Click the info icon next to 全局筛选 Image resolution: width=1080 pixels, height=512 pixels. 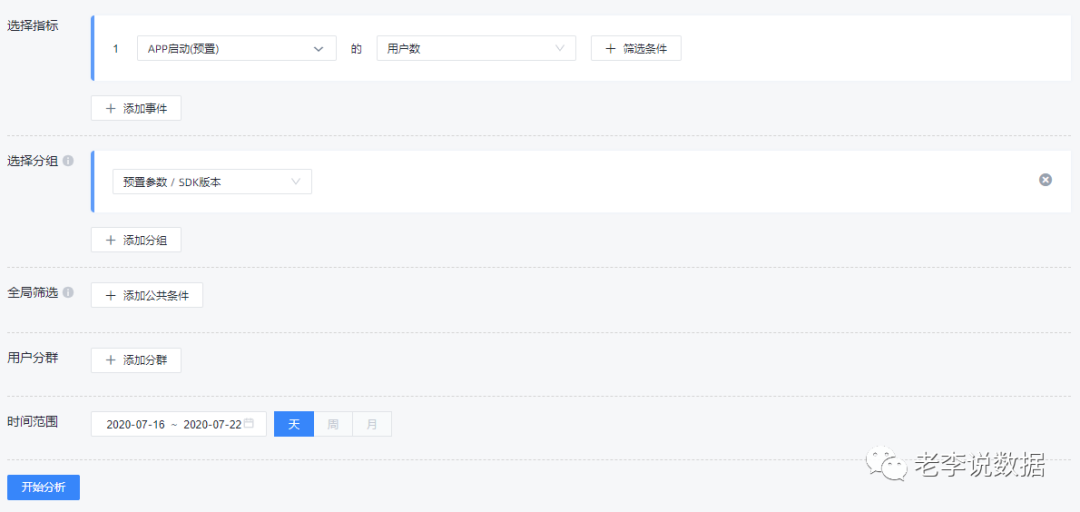tap(68, 292)
